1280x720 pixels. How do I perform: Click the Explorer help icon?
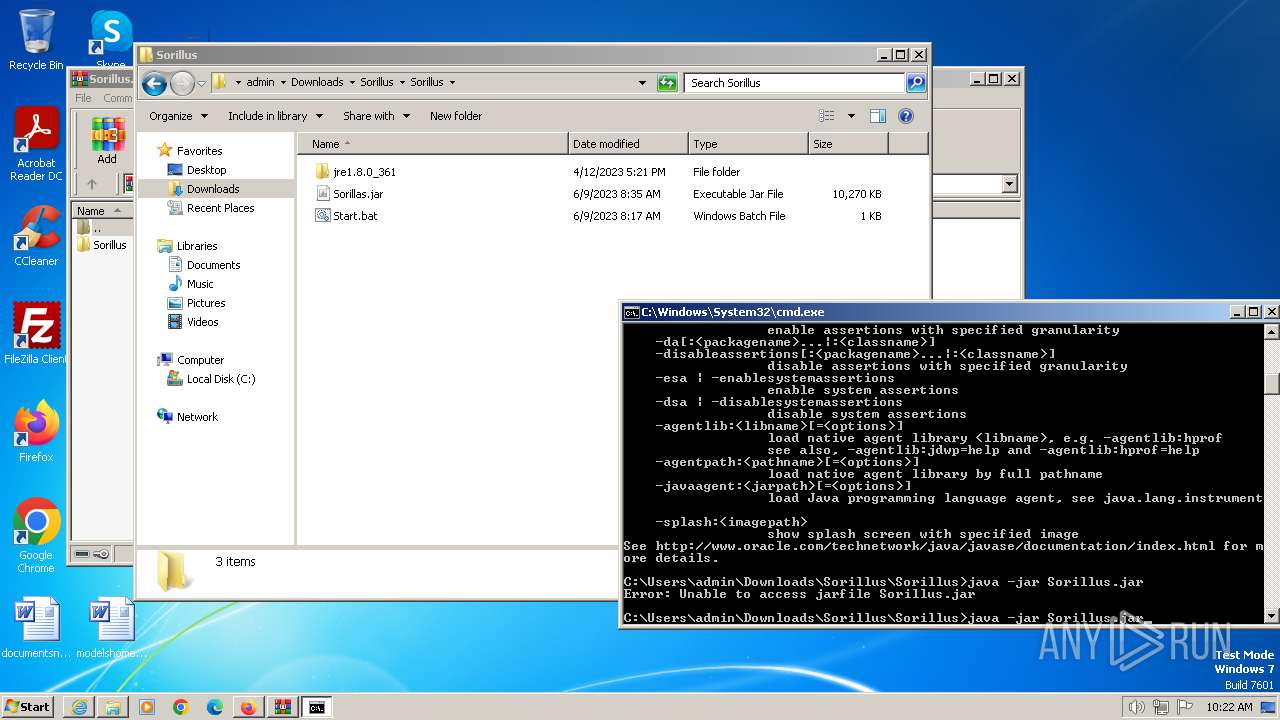(x=906, y=116)
